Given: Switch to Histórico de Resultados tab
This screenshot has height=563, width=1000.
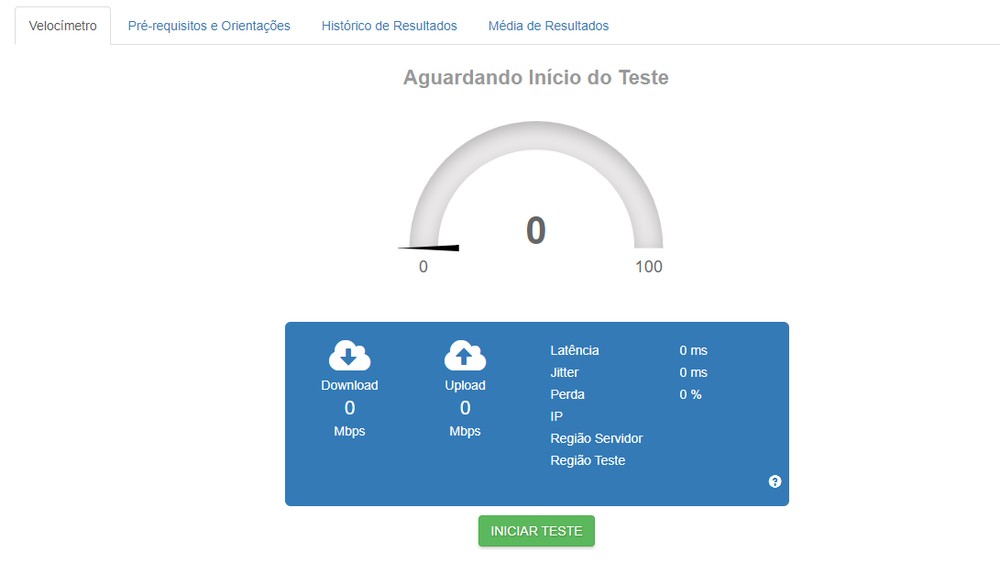Looking at the screenshot, I should 389,26.
